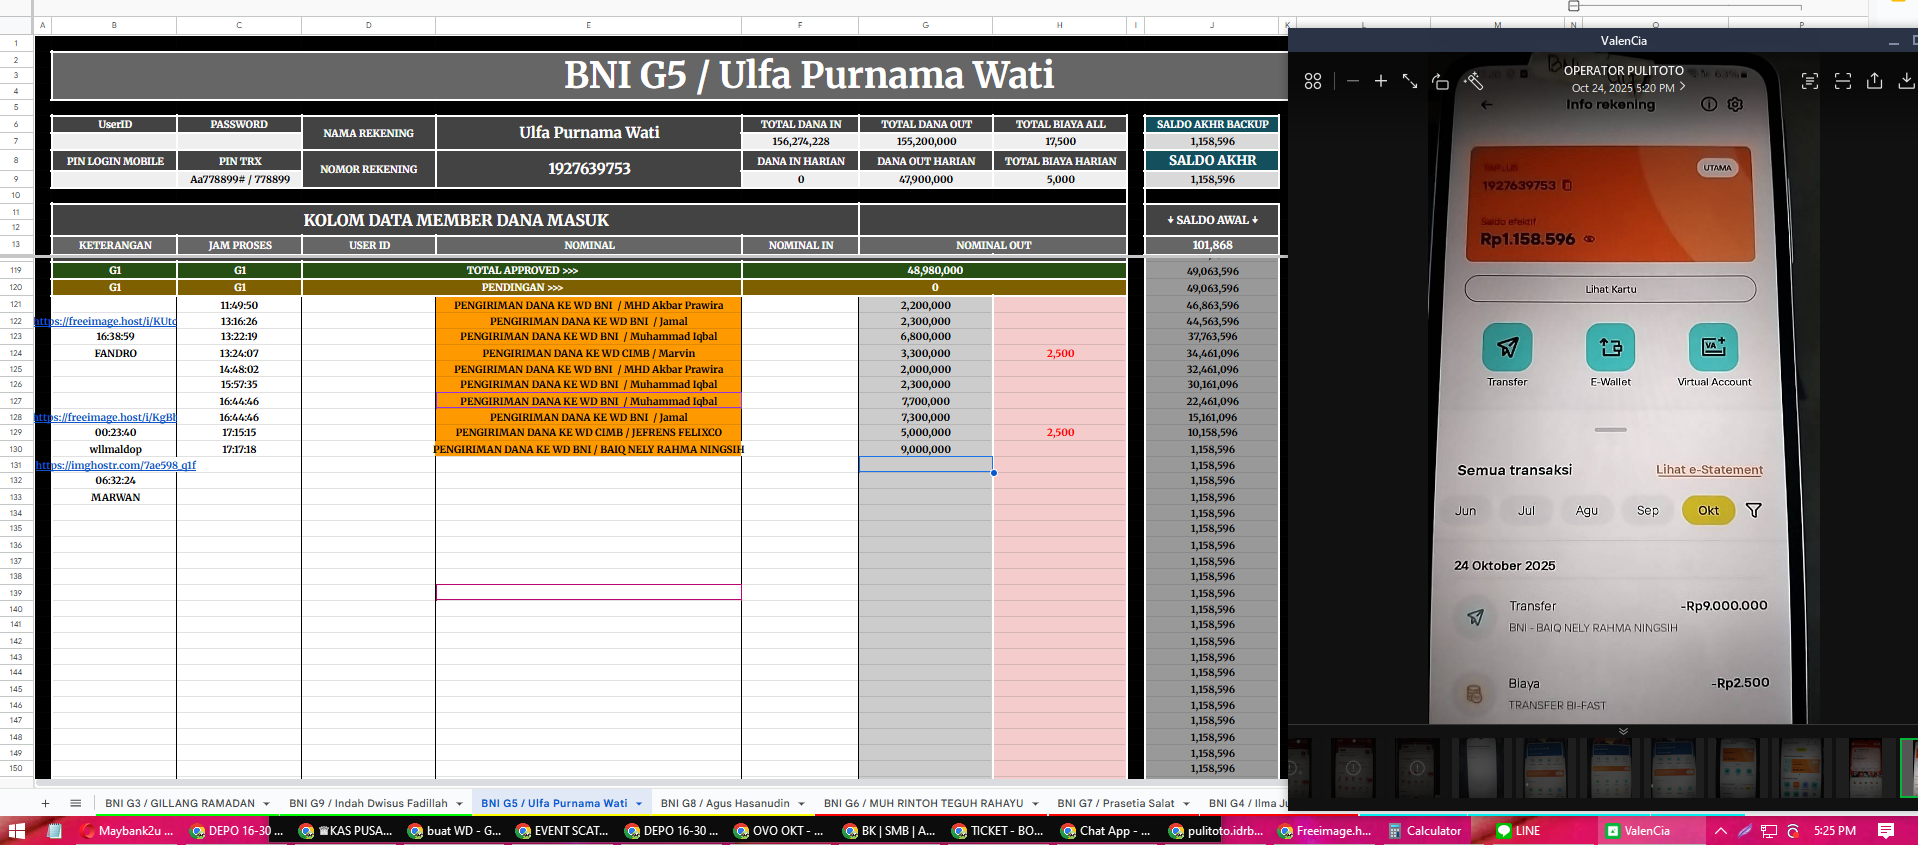Screen dimensions: 1918x845
Task: Open the freeimage.host/i/KgBl link in row 128
Action: pyautogui.click(x=106, y=417)
